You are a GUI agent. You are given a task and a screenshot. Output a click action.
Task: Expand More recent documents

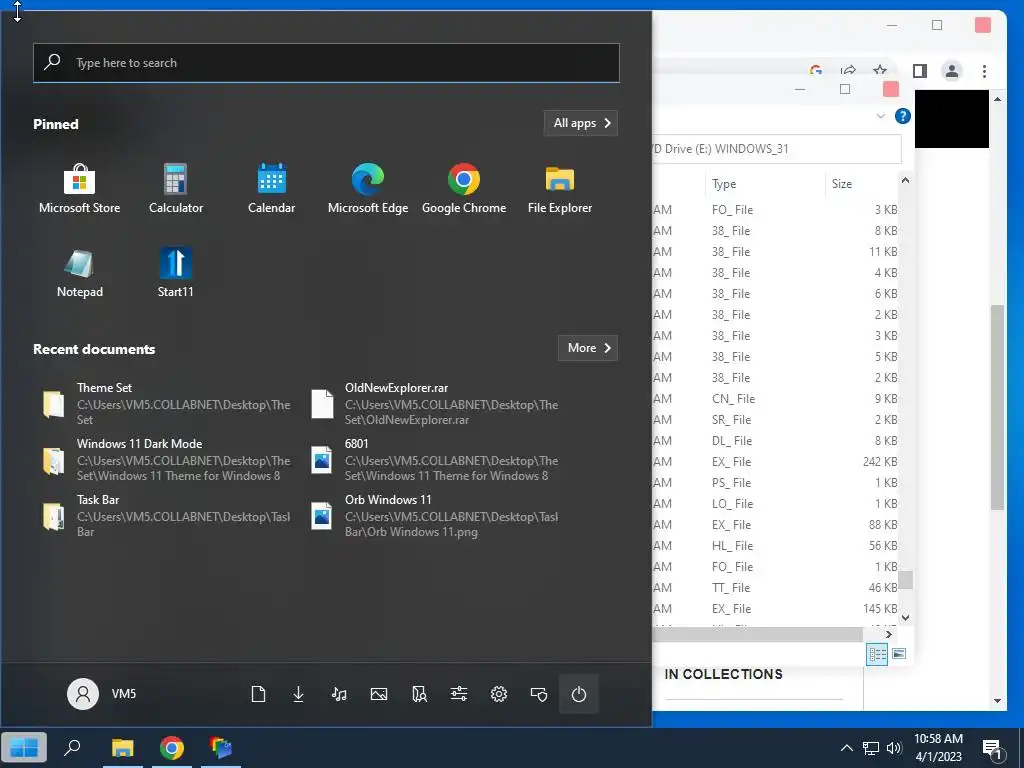[x=588, y=348]
